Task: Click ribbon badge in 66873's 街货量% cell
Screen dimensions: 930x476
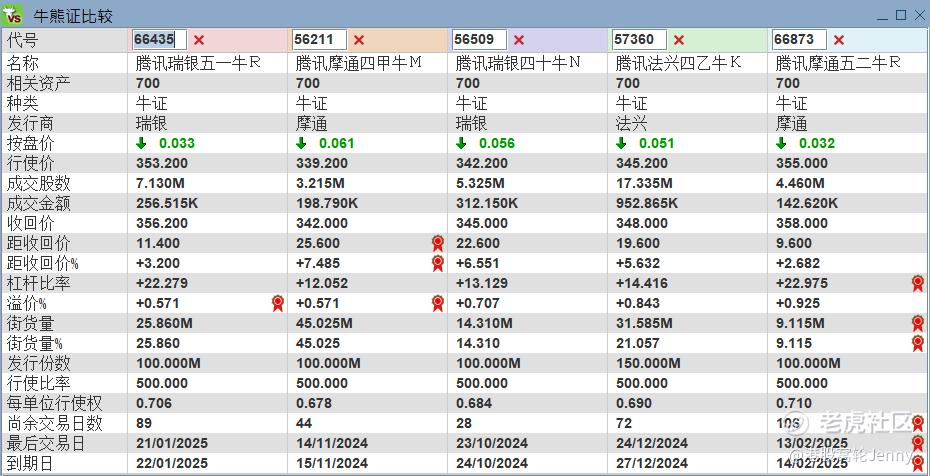Action: [x=918, y=343]
